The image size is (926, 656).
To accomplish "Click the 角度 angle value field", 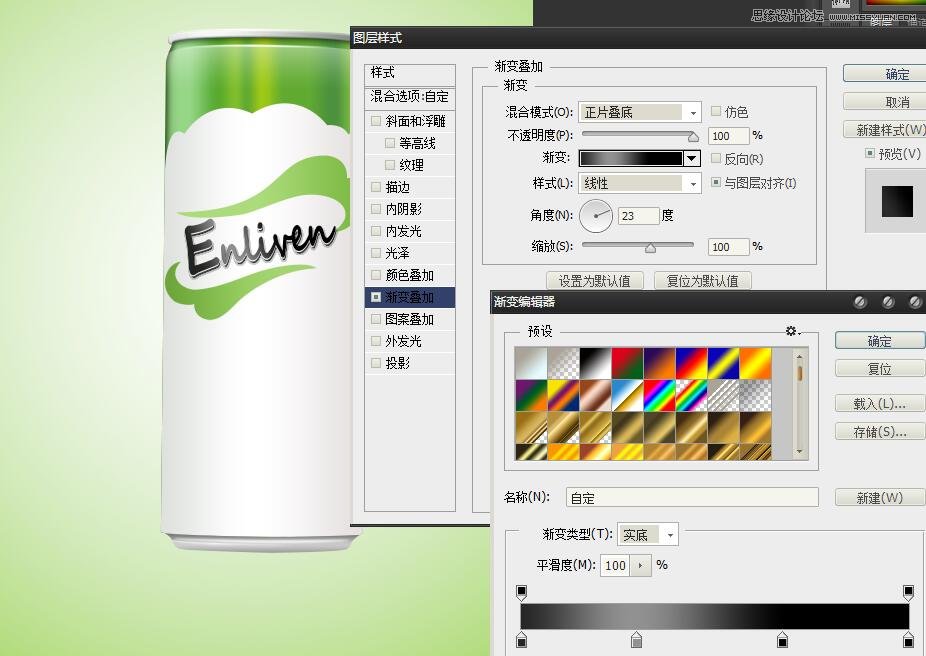I will [638, 216].
